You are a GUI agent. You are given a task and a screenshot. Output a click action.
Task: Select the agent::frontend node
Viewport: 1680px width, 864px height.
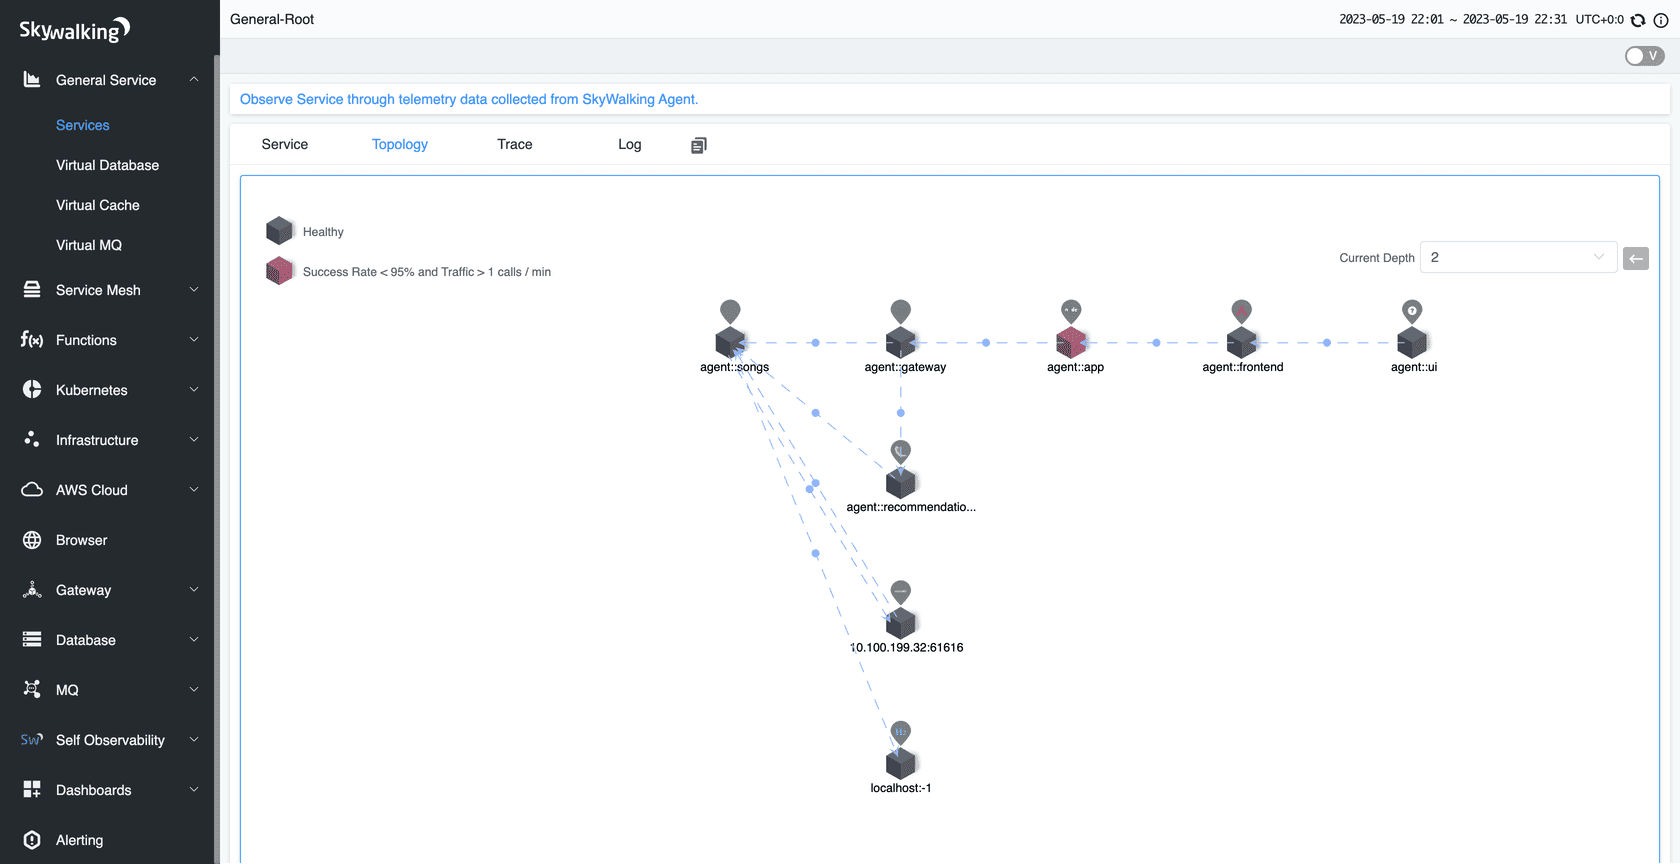tap(1241, 343)
